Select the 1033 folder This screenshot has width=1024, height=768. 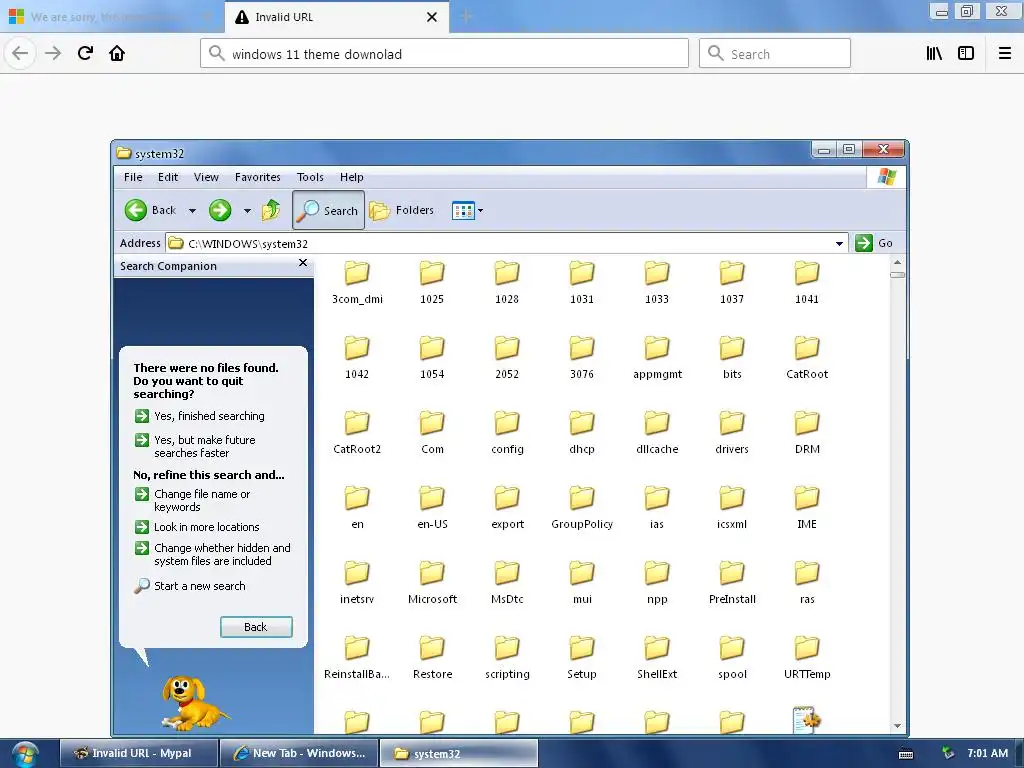[657, 283]
